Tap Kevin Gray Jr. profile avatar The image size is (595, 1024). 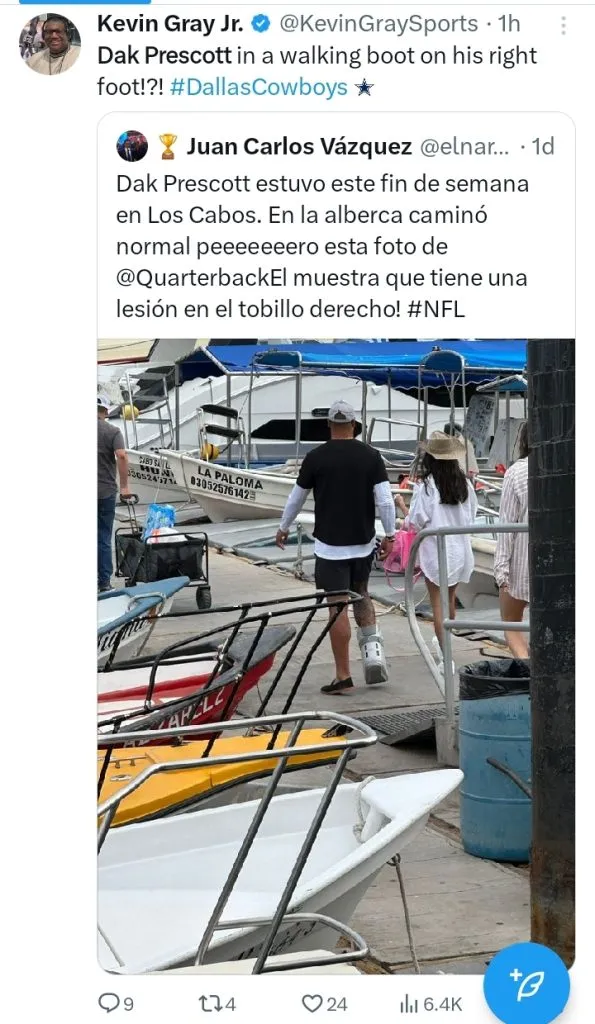[50, 44]
